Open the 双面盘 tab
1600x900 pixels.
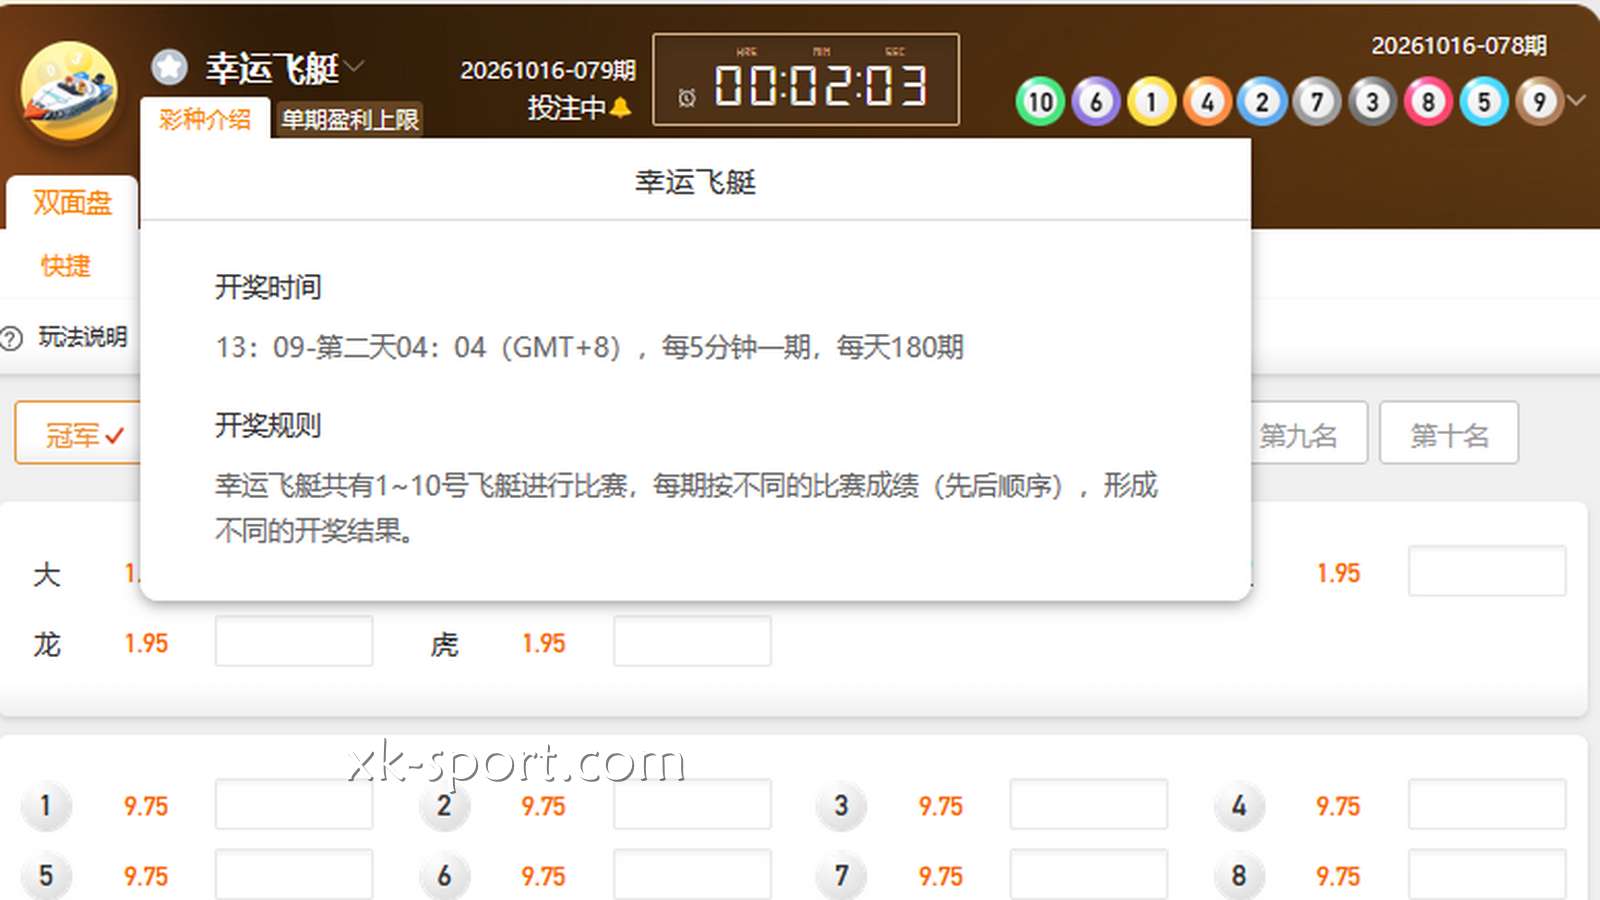click(72, 203)
